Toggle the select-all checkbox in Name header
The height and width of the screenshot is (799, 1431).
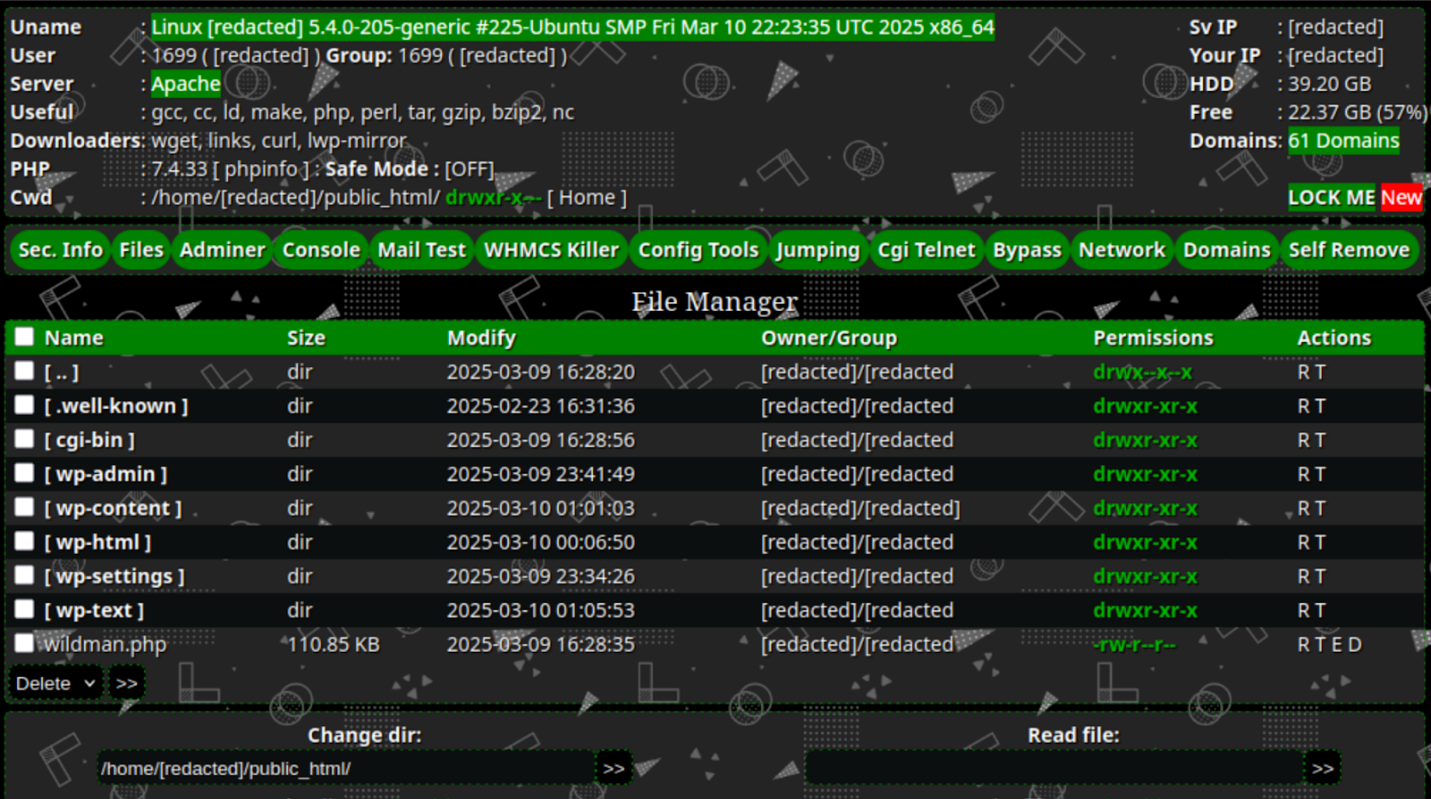coord(24,337)
